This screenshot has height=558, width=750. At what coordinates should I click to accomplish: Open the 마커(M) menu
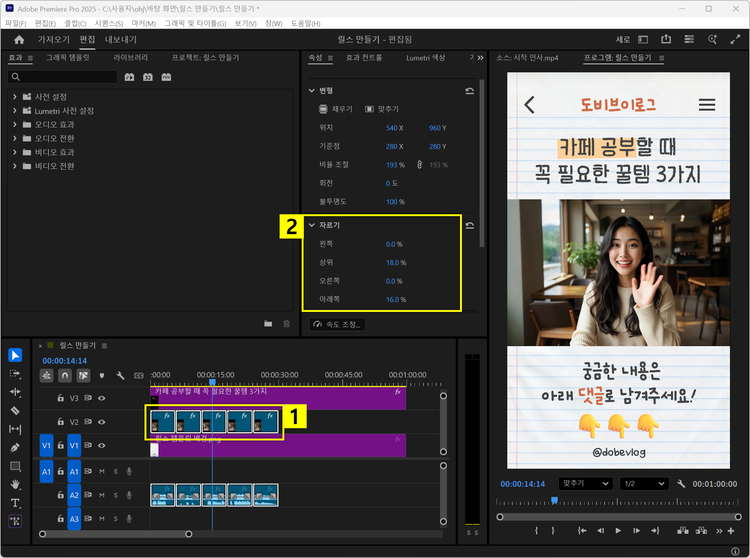144,23
